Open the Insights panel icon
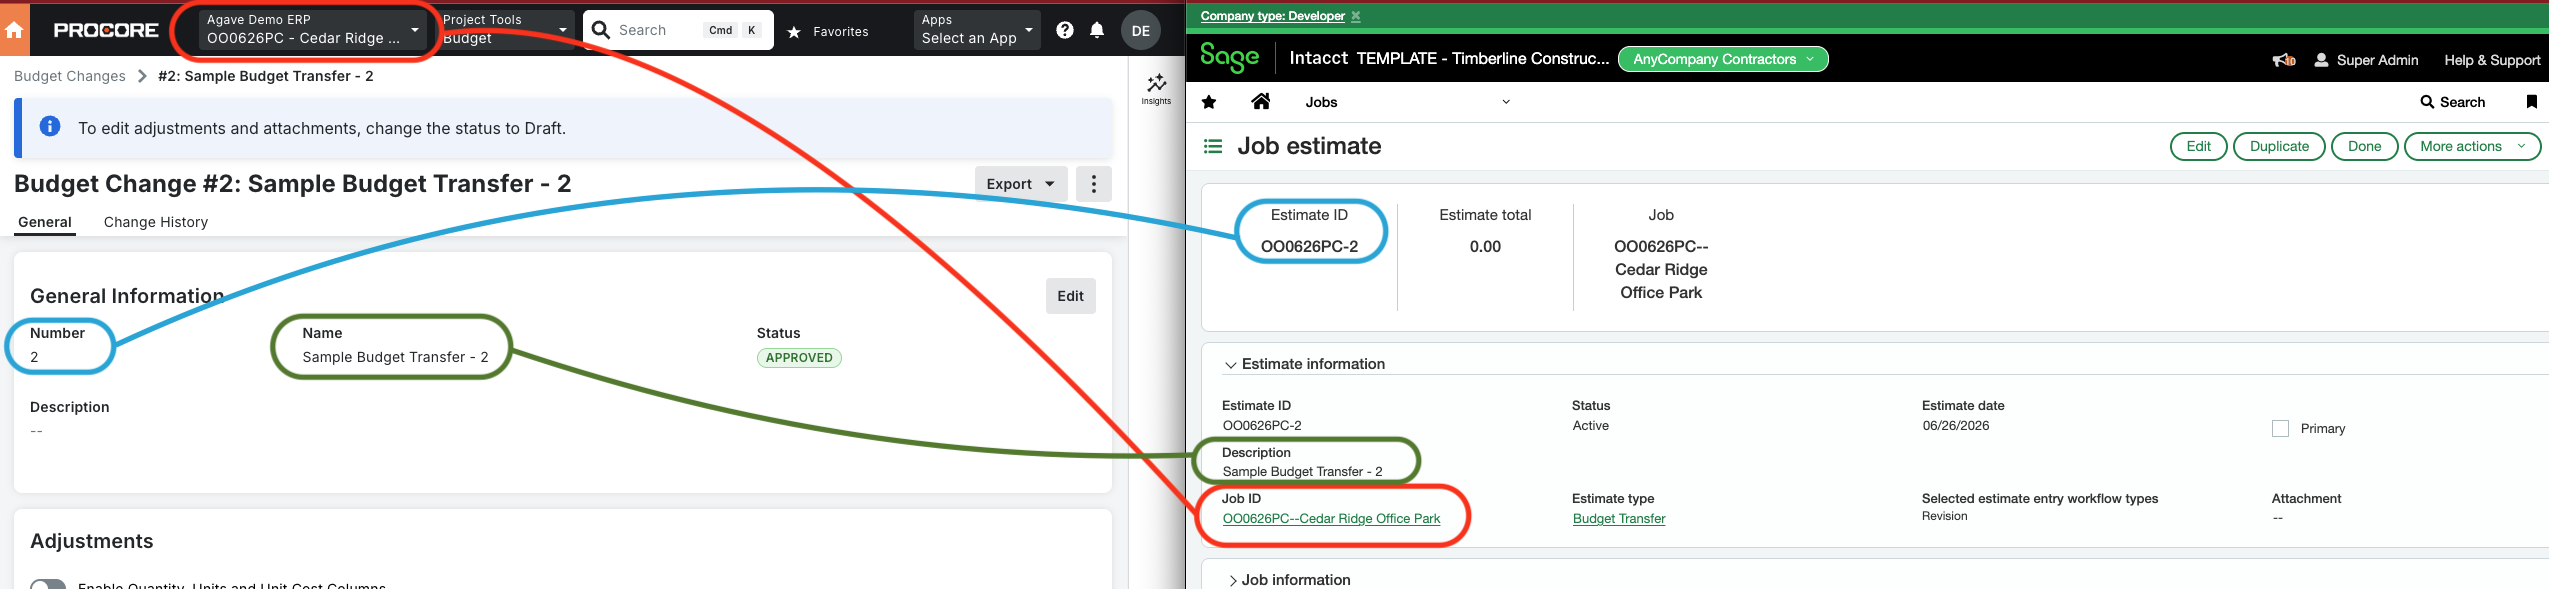2549x589 pixels. 1156,88
